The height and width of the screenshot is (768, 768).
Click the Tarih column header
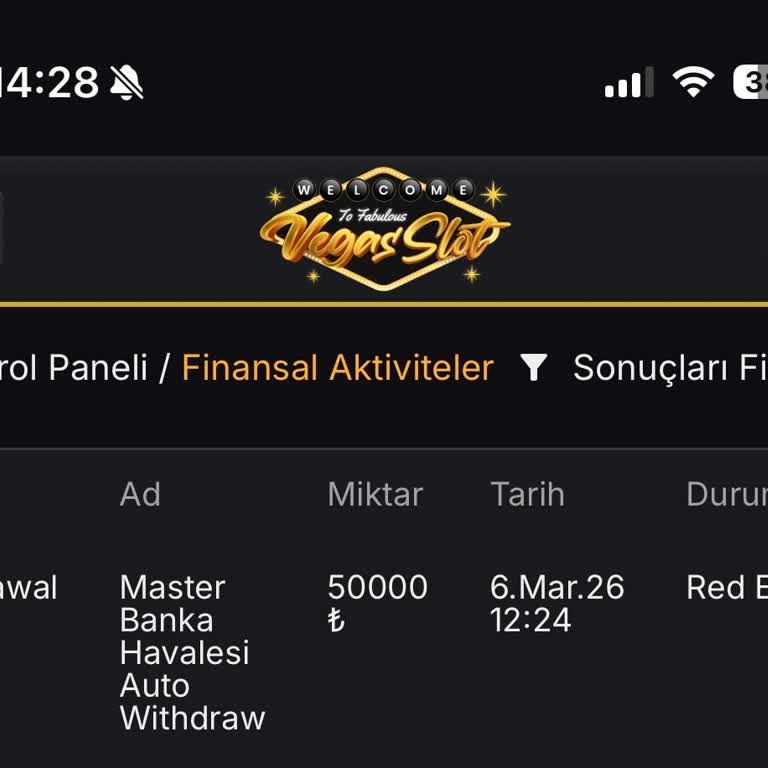tap(527, 494)
